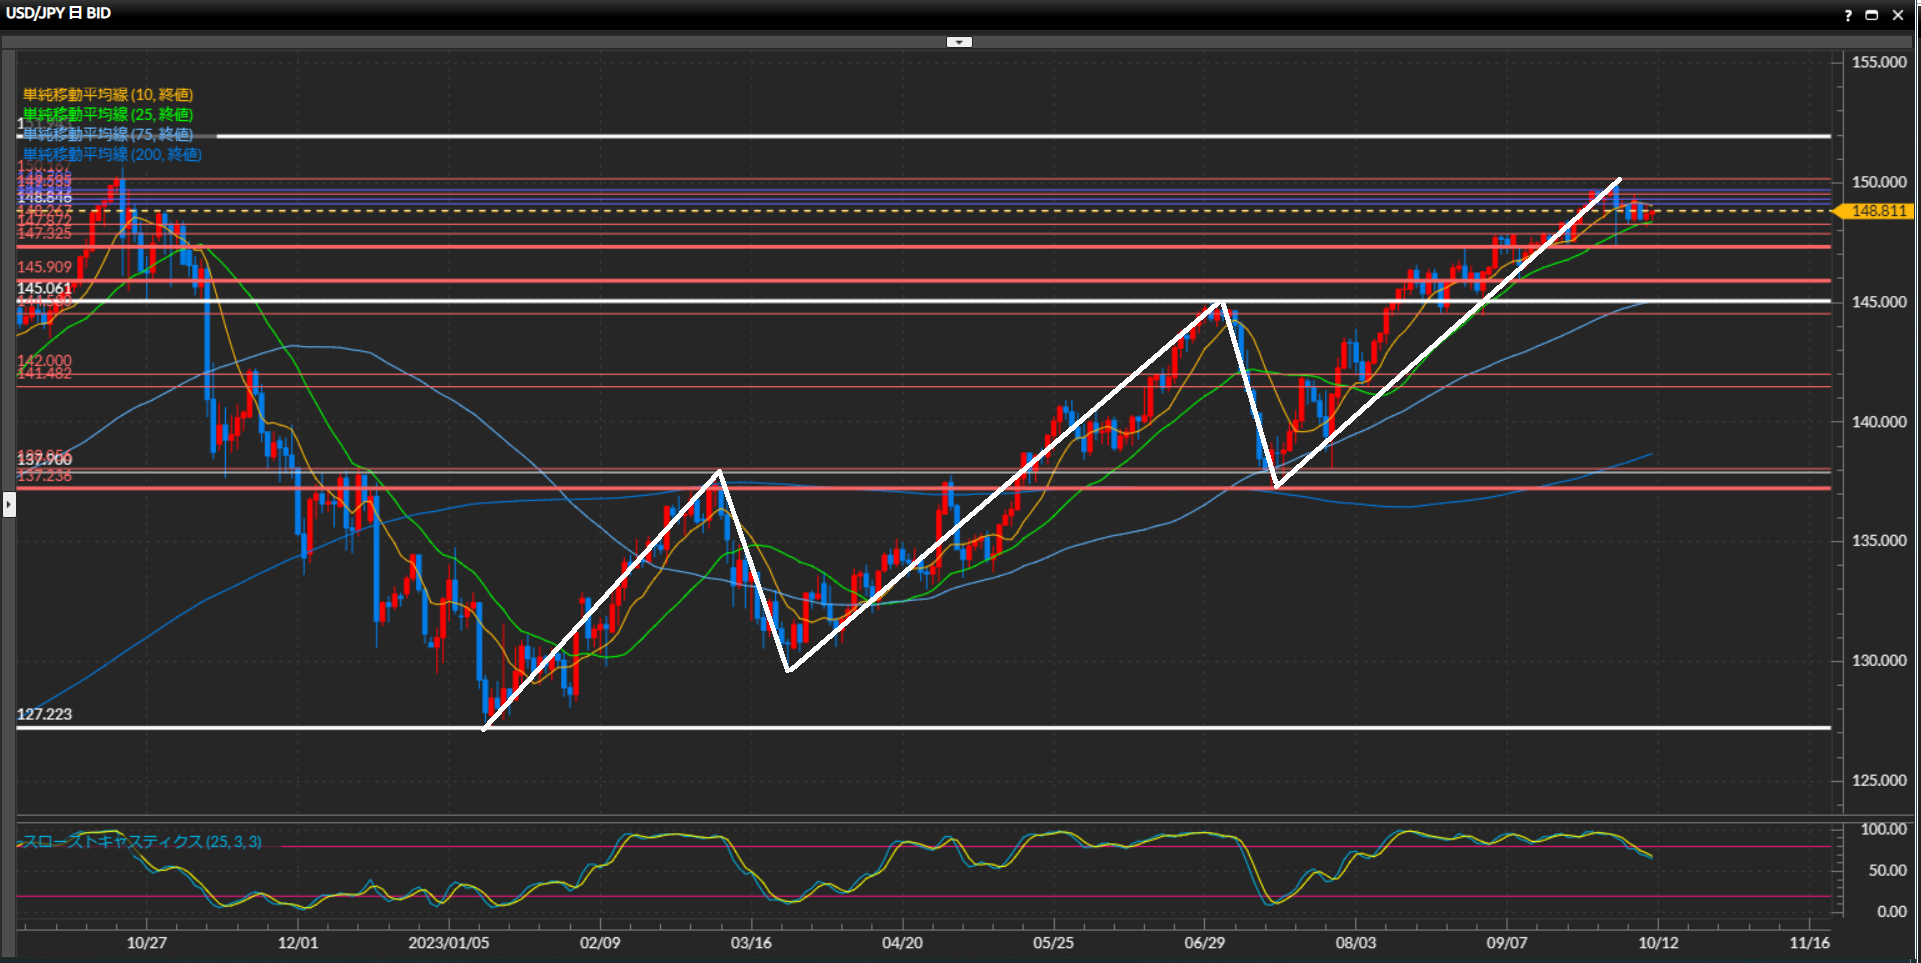This screenshot has width=1921, height=963.
Task: Maximize the USD/JPY chart window
Action: point(1872,15)
